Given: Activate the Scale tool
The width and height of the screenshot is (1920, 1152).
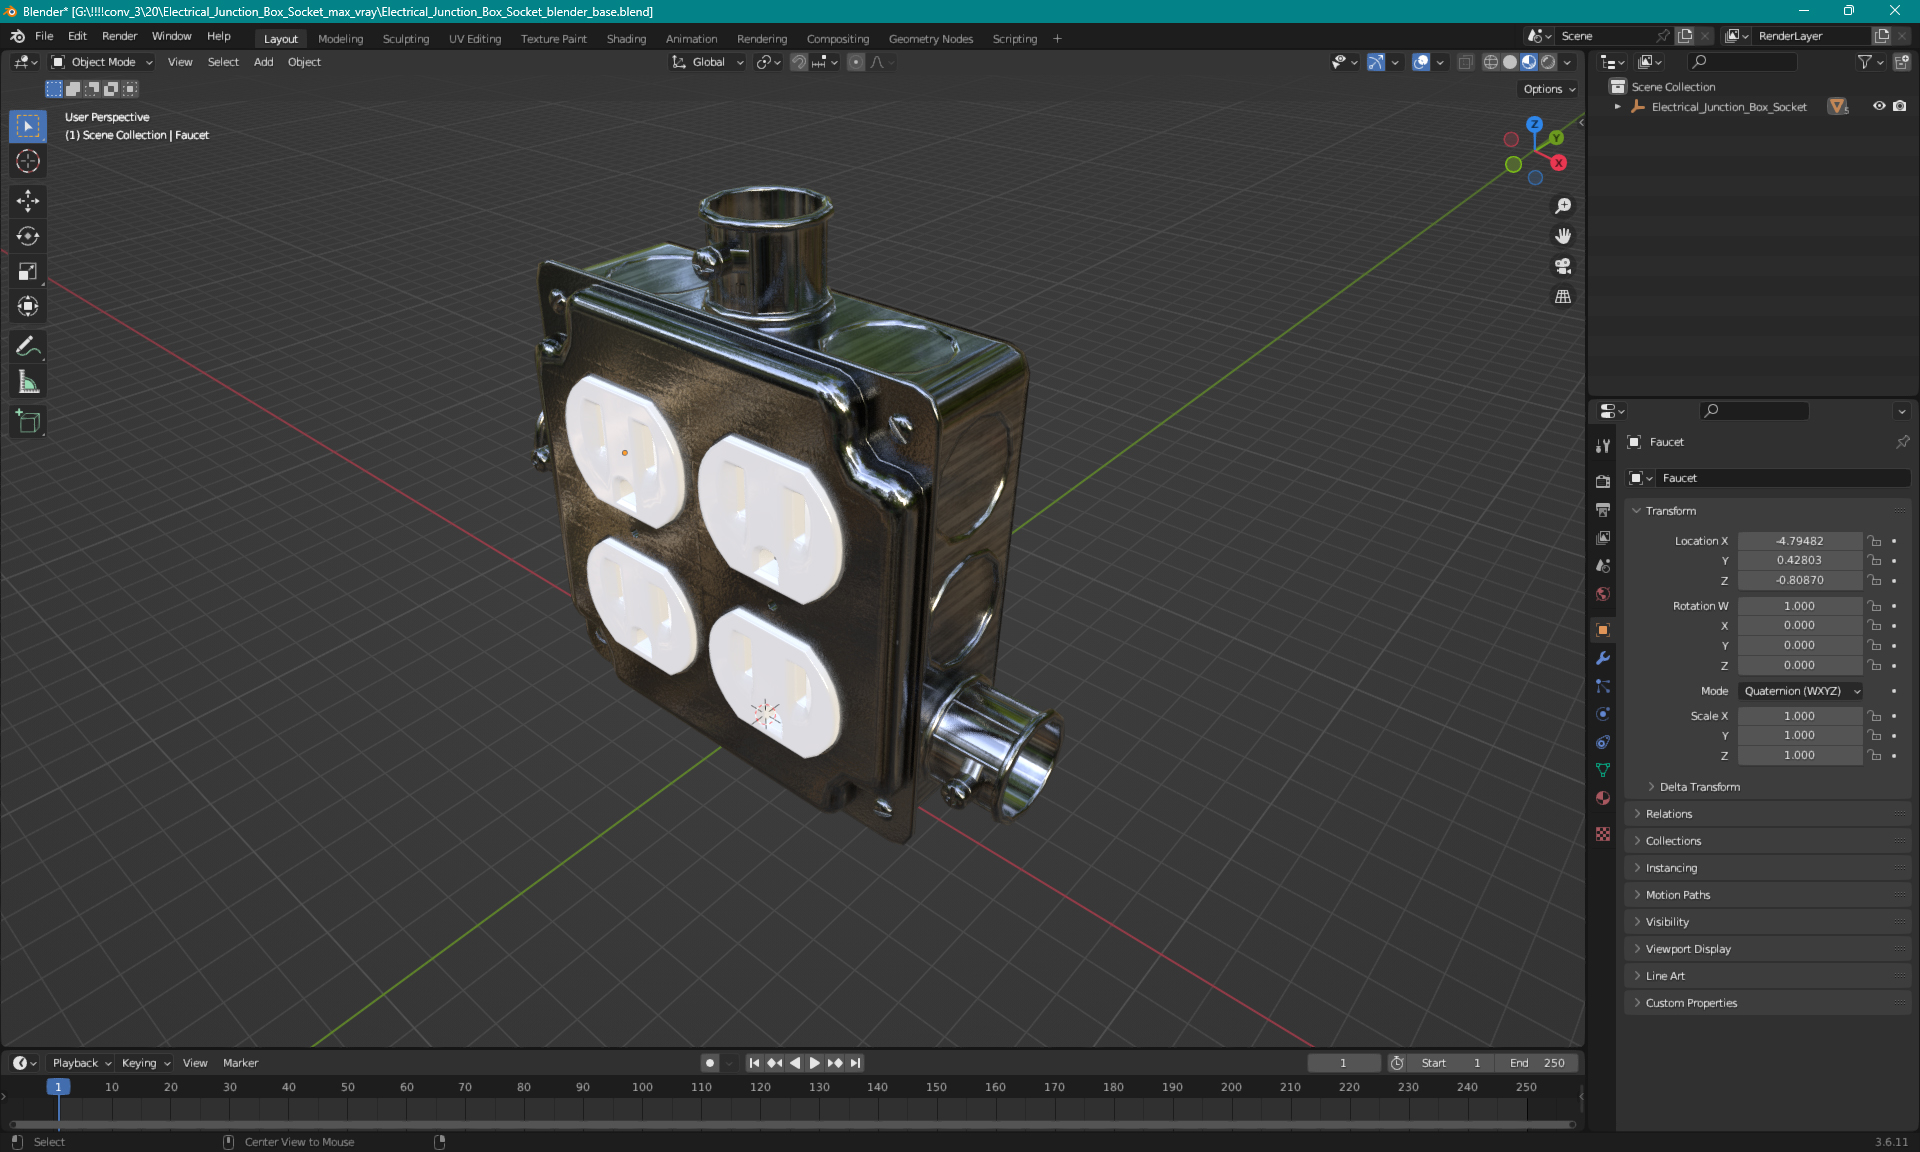Looking at the screenshot, I should tap(28, 271).
